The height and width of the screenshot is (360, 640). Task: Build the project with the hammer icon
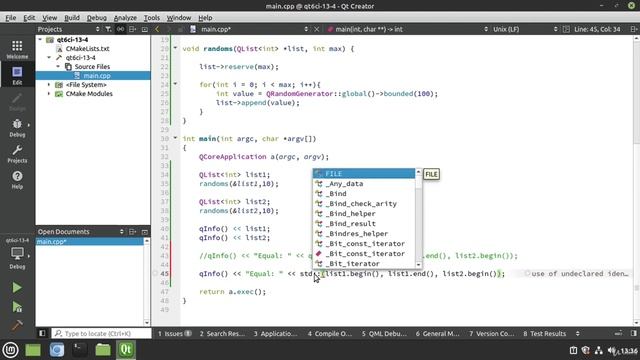(x=17, y=325)
